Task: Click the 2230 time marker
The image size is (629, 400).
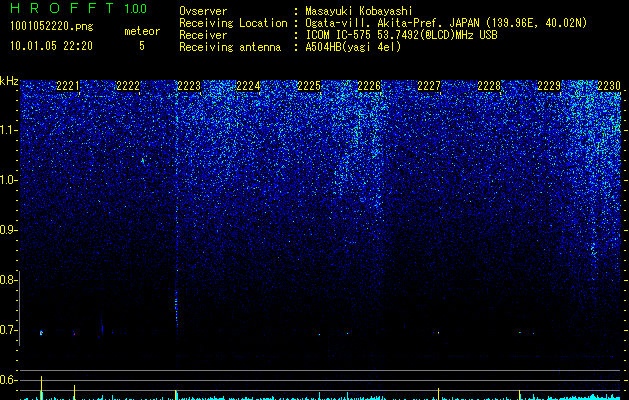Action: [x=609, y=86]
